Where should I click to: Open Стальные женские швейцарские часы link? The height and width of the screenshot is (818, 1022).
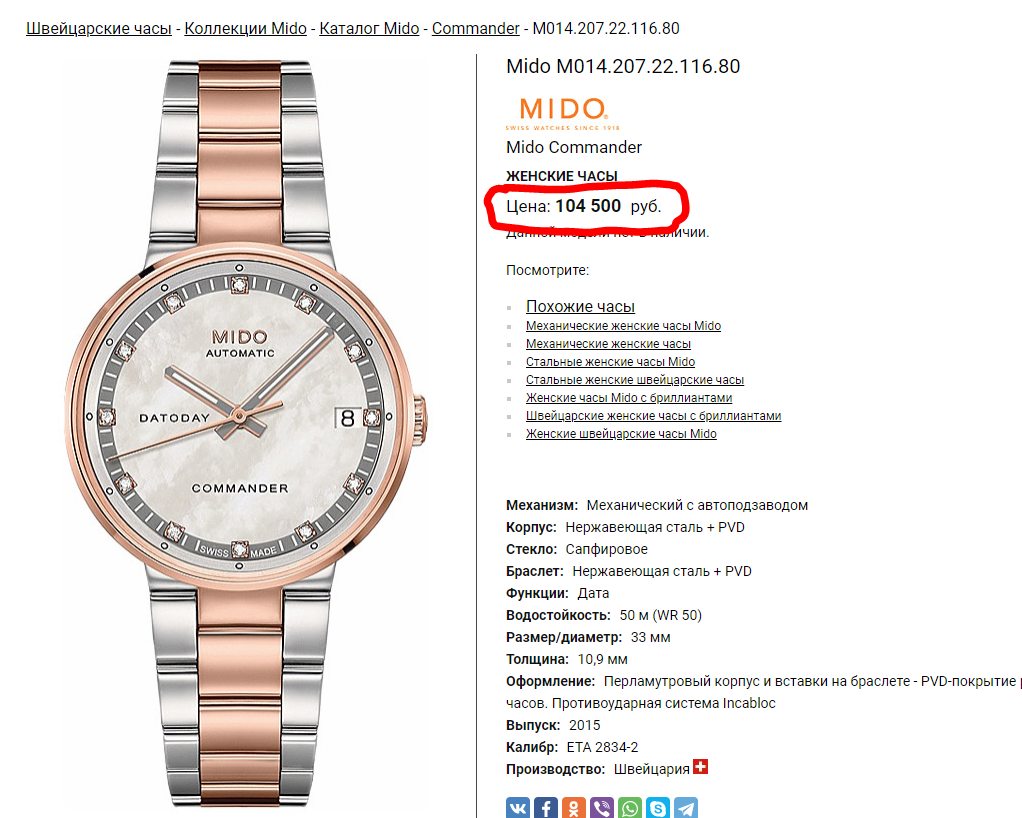pyautogui.click(x=635, y=380)
